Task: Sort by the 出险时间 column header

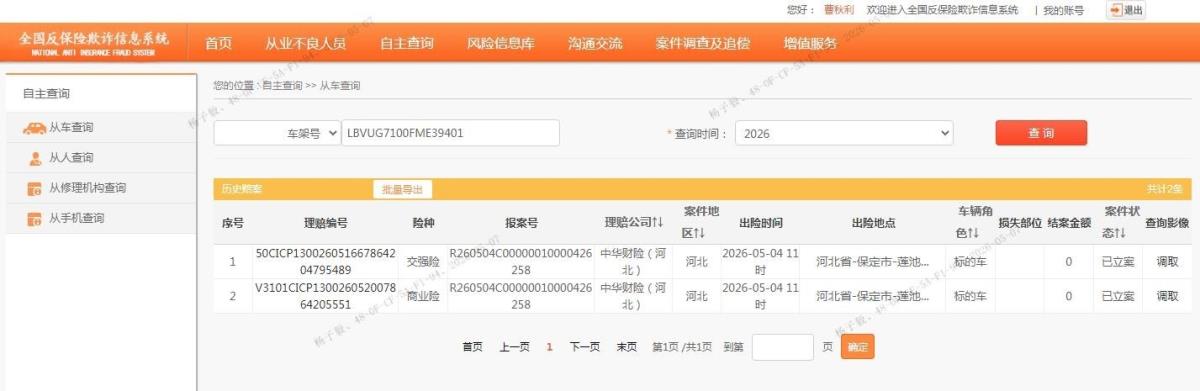Action: pos(761,222)
